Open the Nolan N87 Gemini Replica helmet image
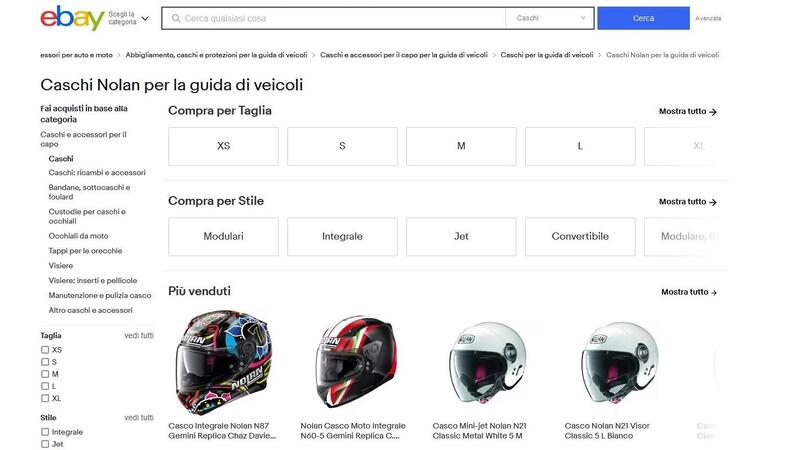Image resolution: width=800 pixels, height=450 pixels. coord(223,362)
